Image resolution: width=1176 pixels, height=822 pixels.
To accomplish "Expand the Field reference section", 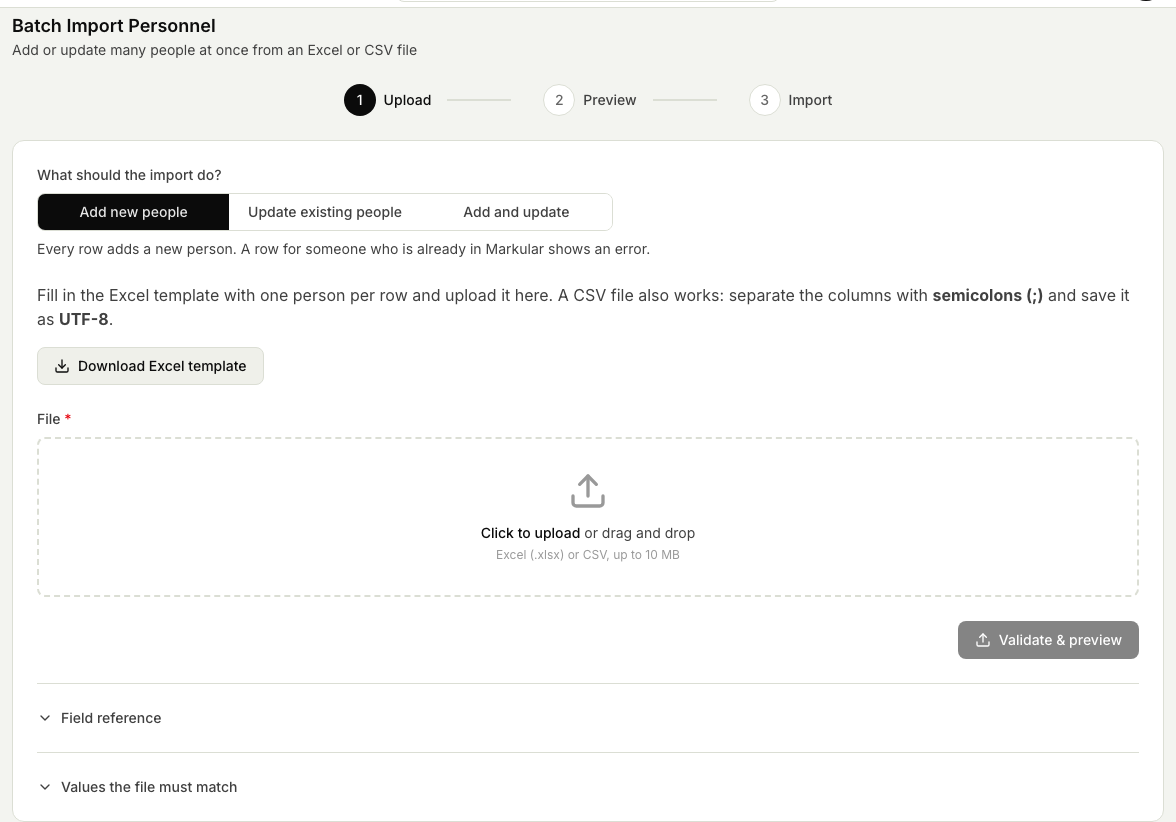I will (x=588, y=718).
